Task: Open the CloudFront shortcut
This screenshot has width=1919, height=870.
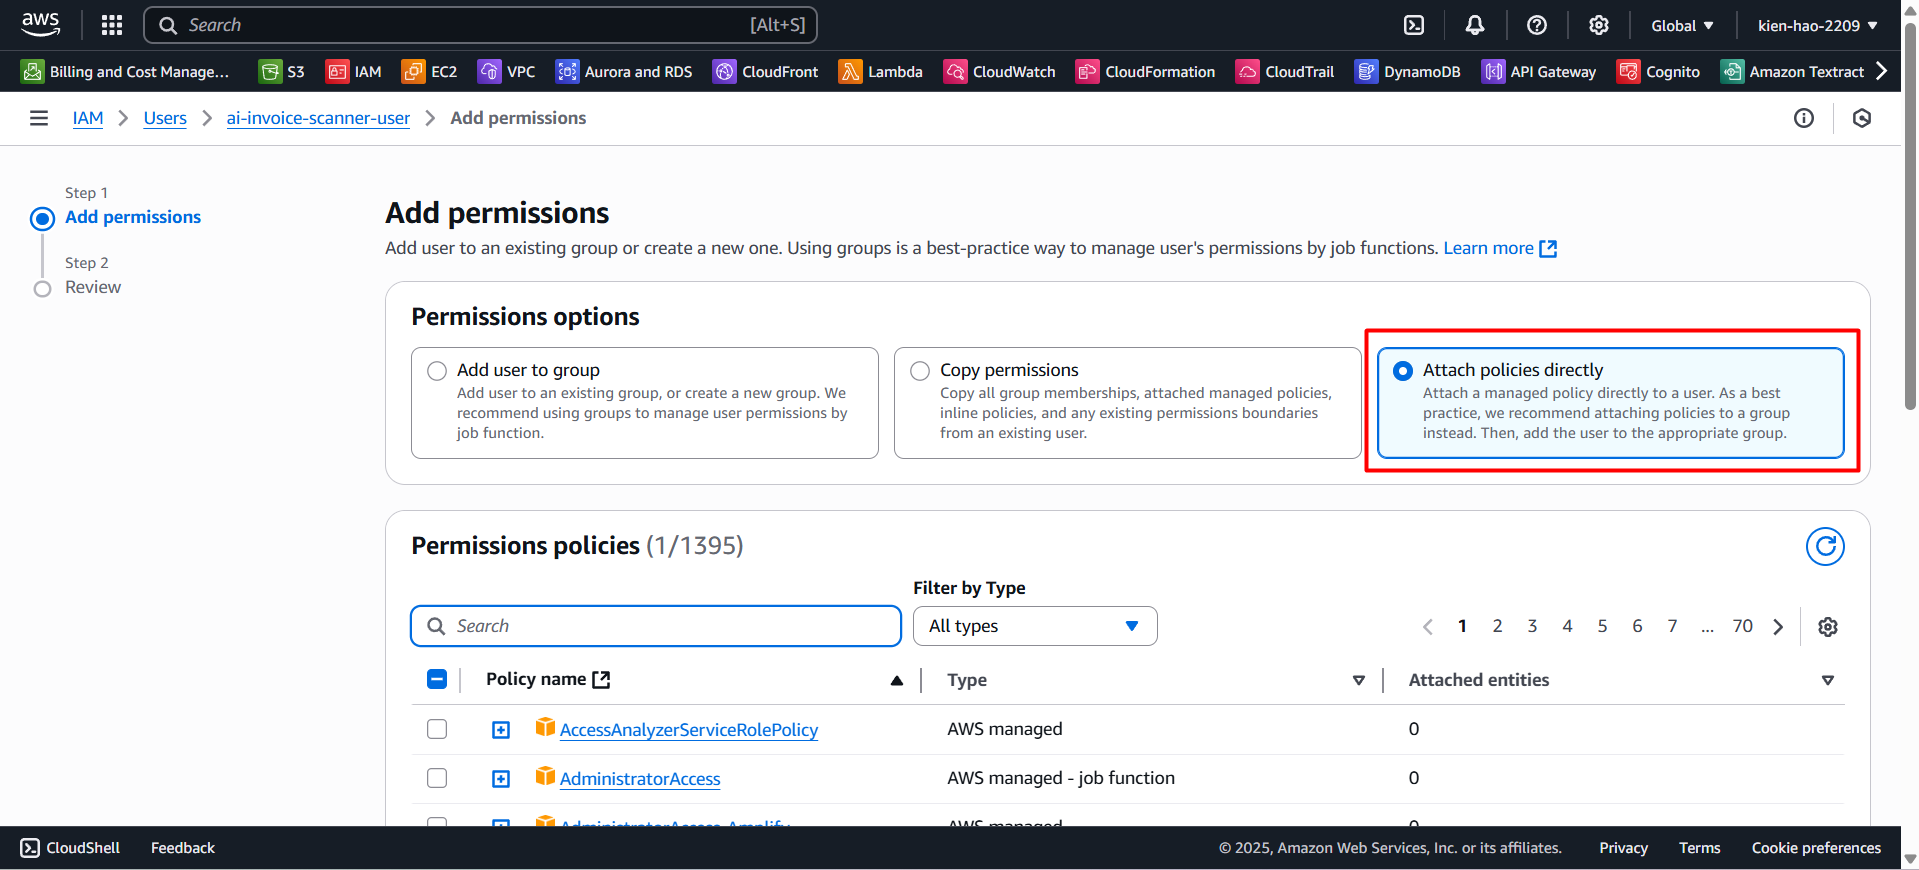Action: (765, 71)
